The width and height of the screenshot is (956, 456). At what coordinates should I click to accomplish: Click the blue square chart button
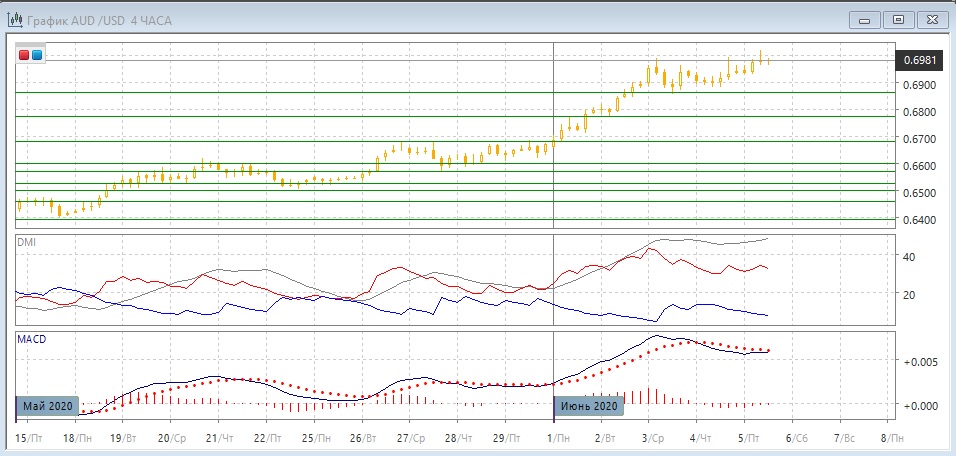pyautogui.click(x=37, y=55)
